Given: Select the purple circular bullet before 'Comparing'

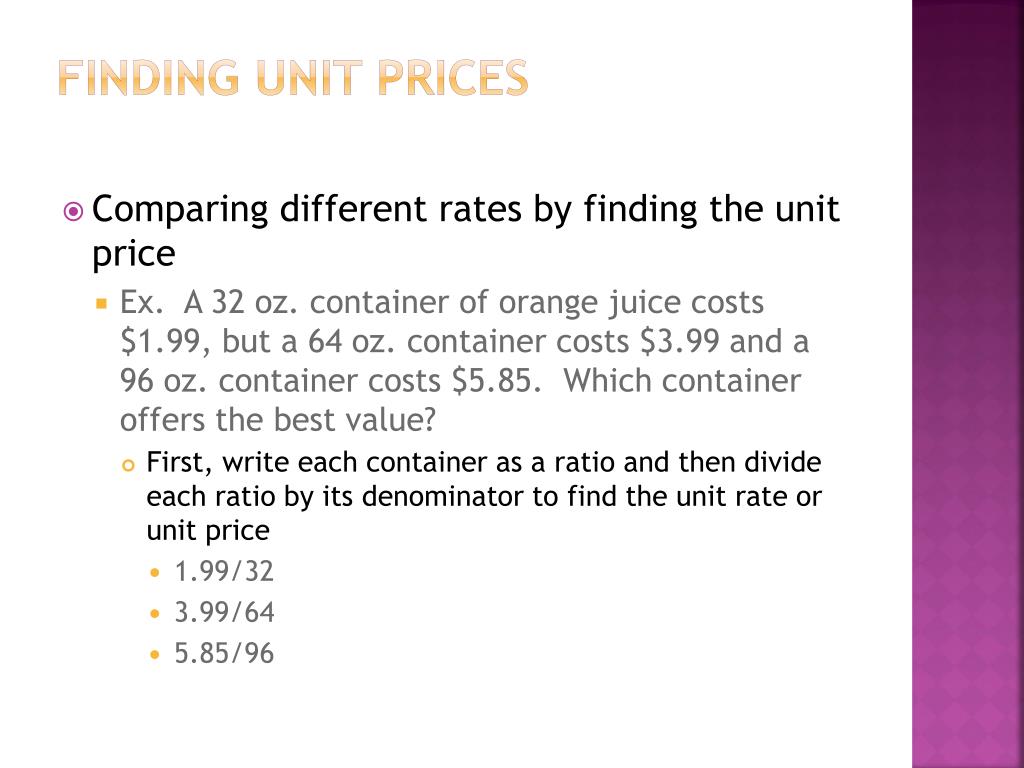Looking at the screenshot, I should 73,212.
